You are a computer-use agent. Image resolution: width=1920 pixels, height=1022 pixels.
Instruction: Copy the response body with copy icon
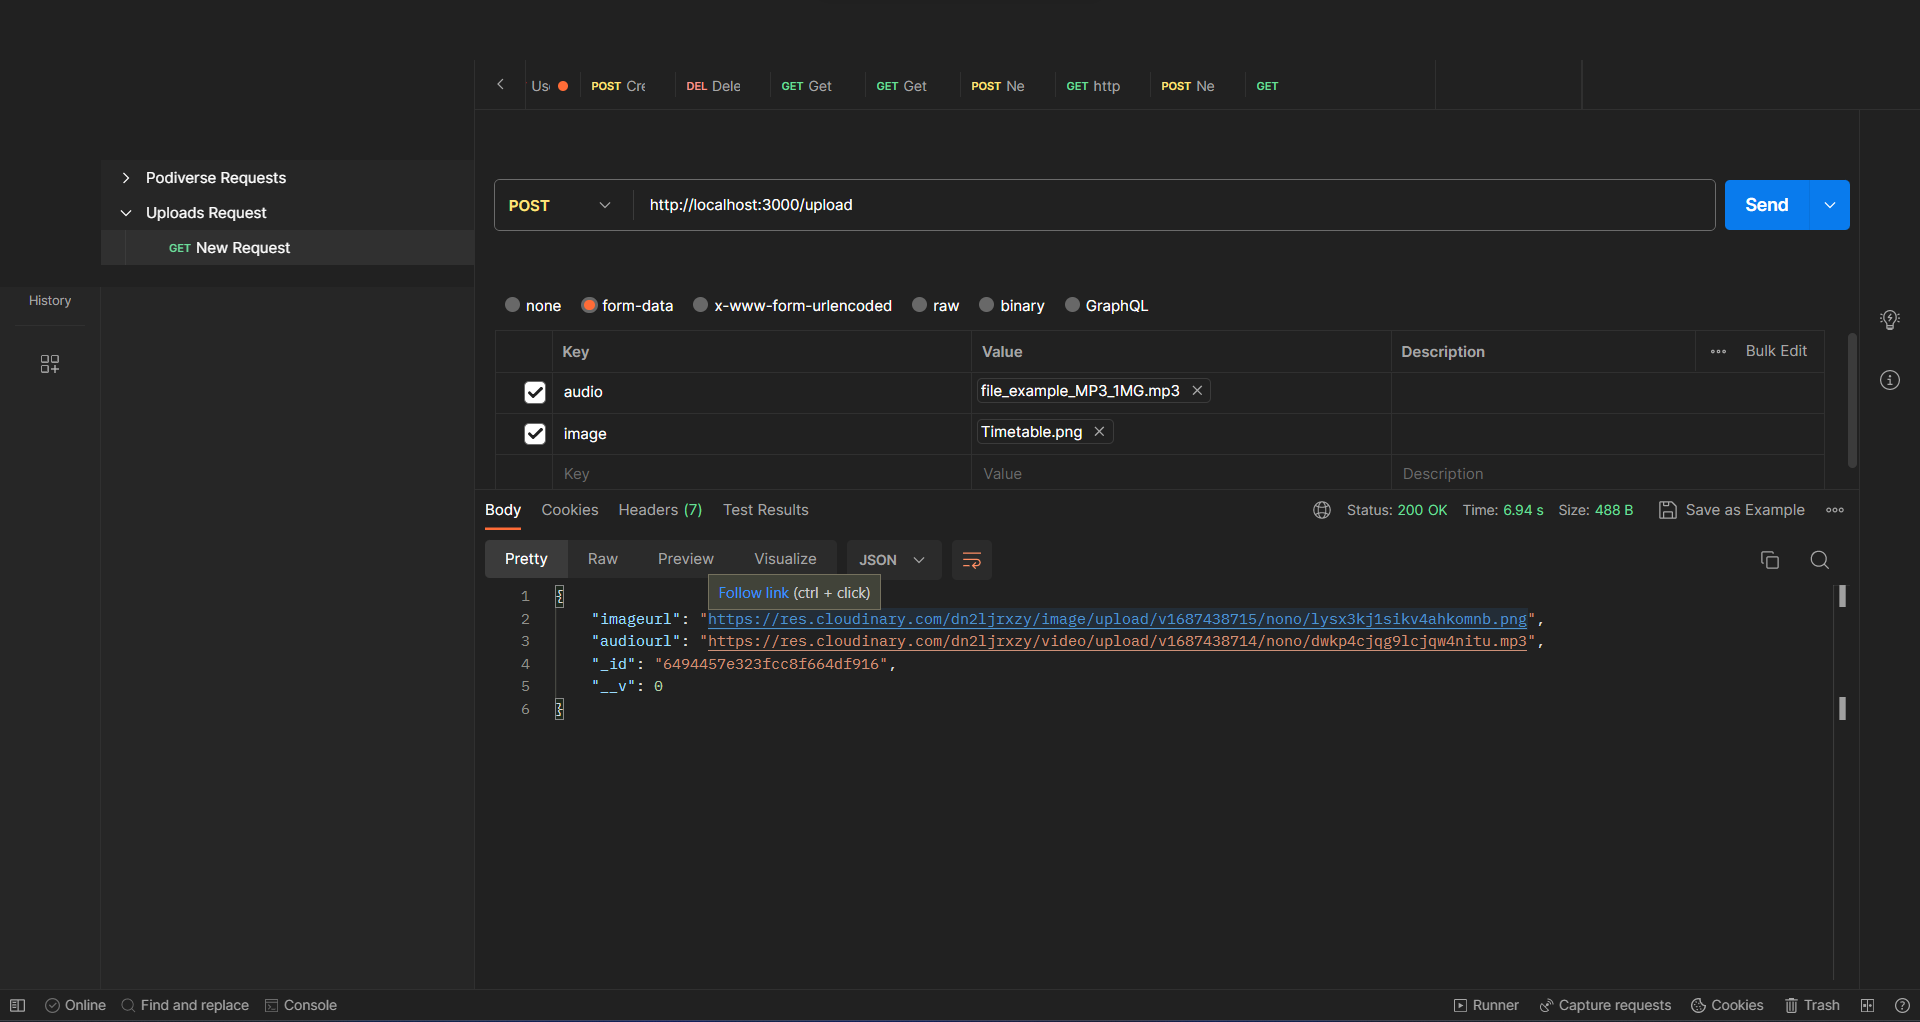click(1770, 560)
